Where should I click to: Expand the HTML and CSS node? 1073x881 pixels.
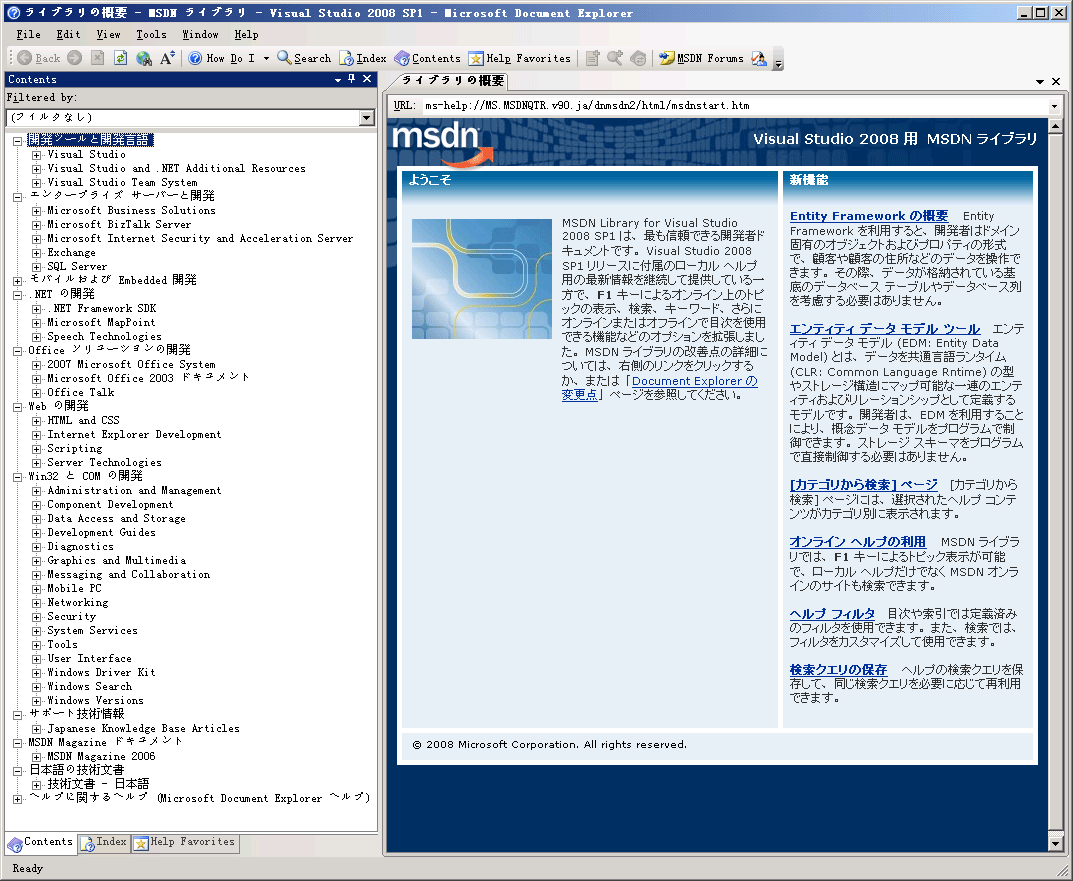(x=36, y=421)
